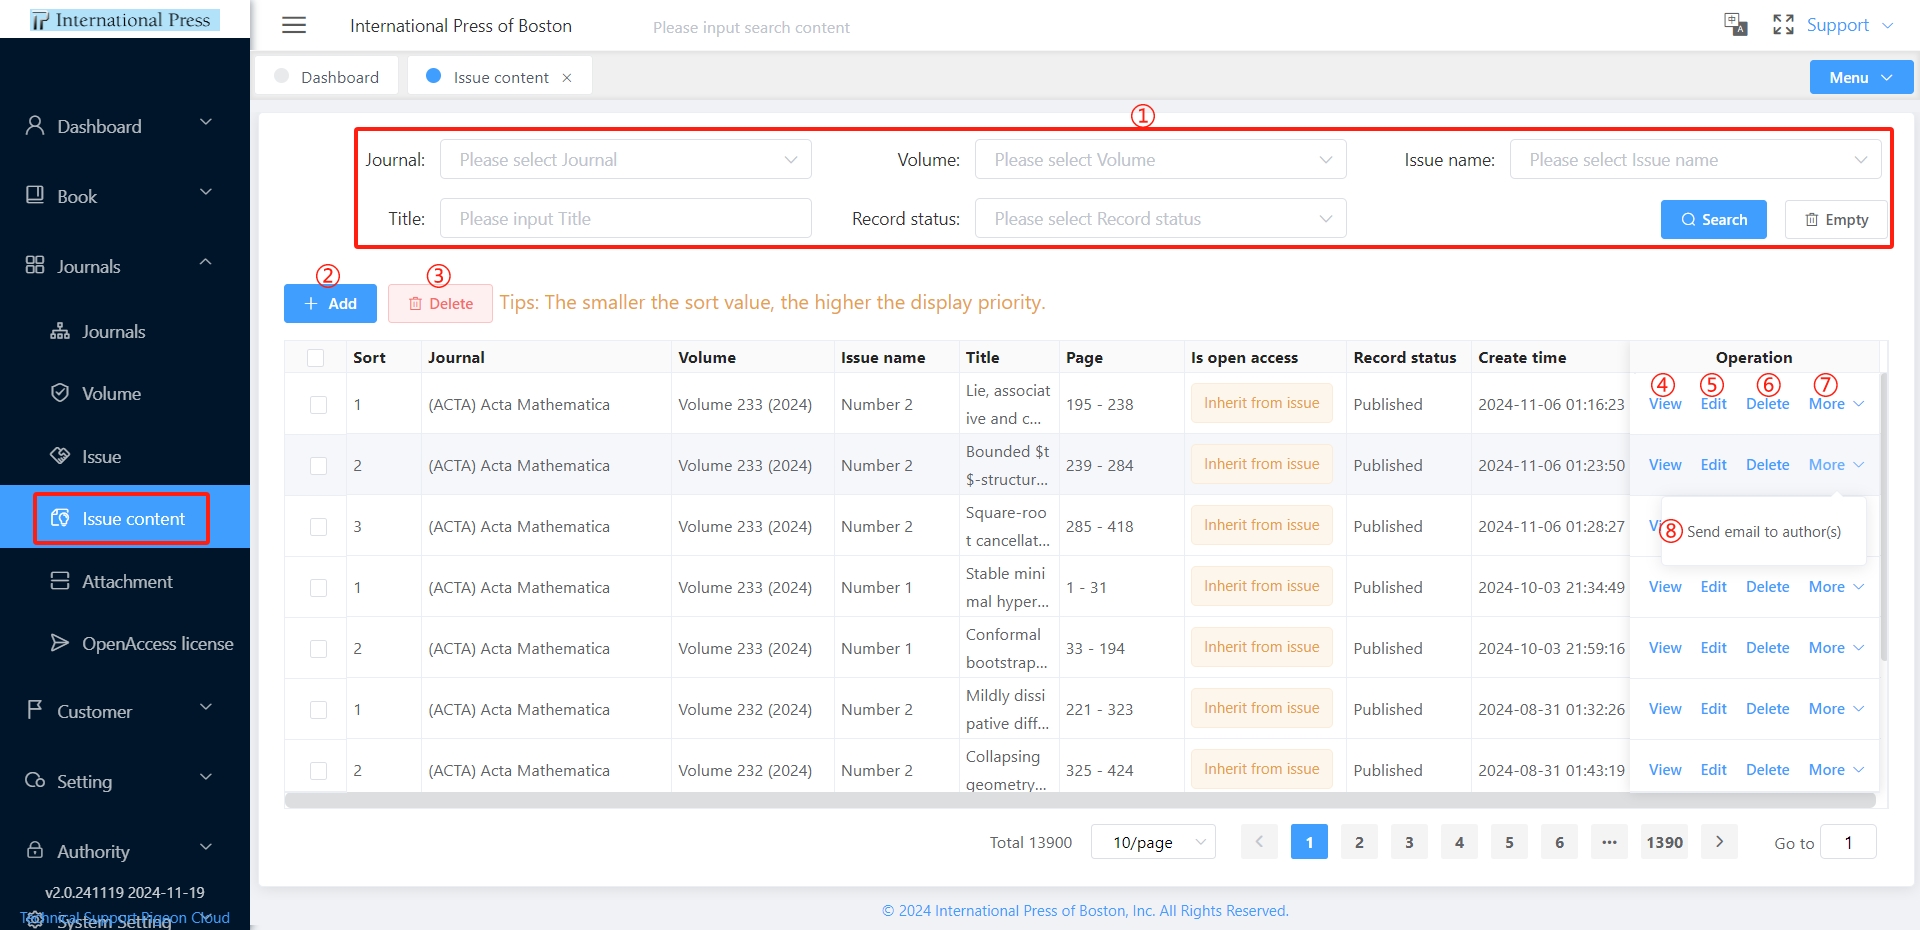Toggle the hamburger sidebar collapse icon
Screen dimensions: 1920x930
294,25
